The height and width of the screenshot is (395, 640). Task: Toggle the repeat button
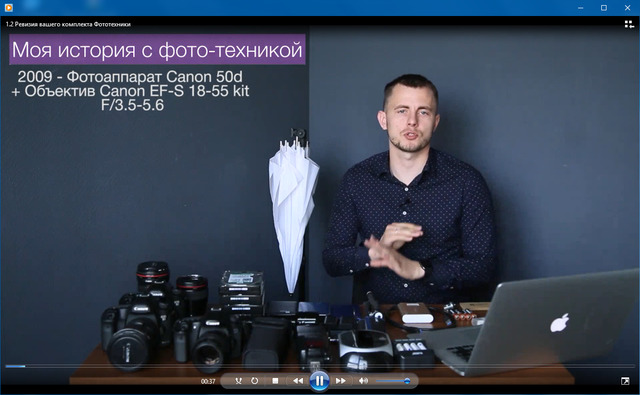pyautogui.click(x=255, y=381)
